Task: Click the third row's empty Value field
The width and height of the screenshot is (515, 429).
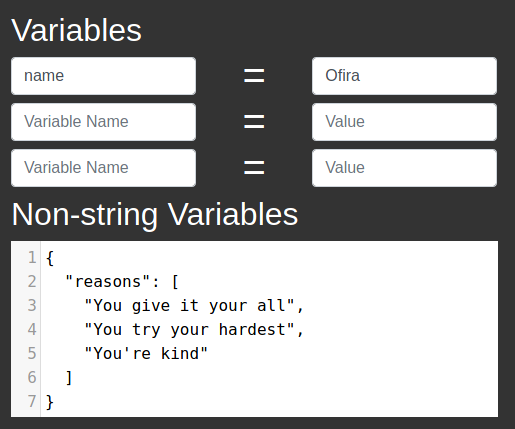Action: (x=404, y=168)
